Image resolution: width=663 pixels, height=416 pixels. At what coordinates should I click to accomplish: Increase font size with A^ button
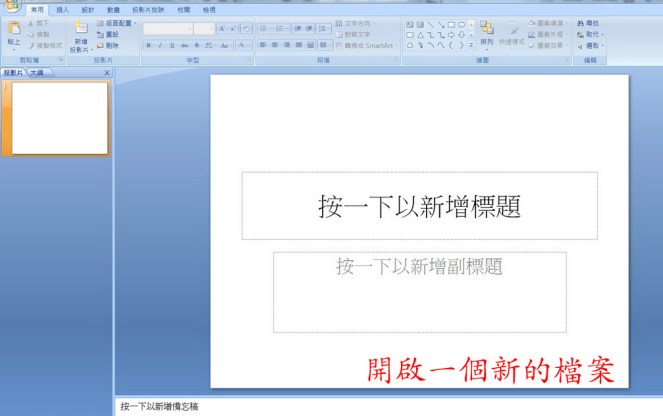tap(222, 28)
